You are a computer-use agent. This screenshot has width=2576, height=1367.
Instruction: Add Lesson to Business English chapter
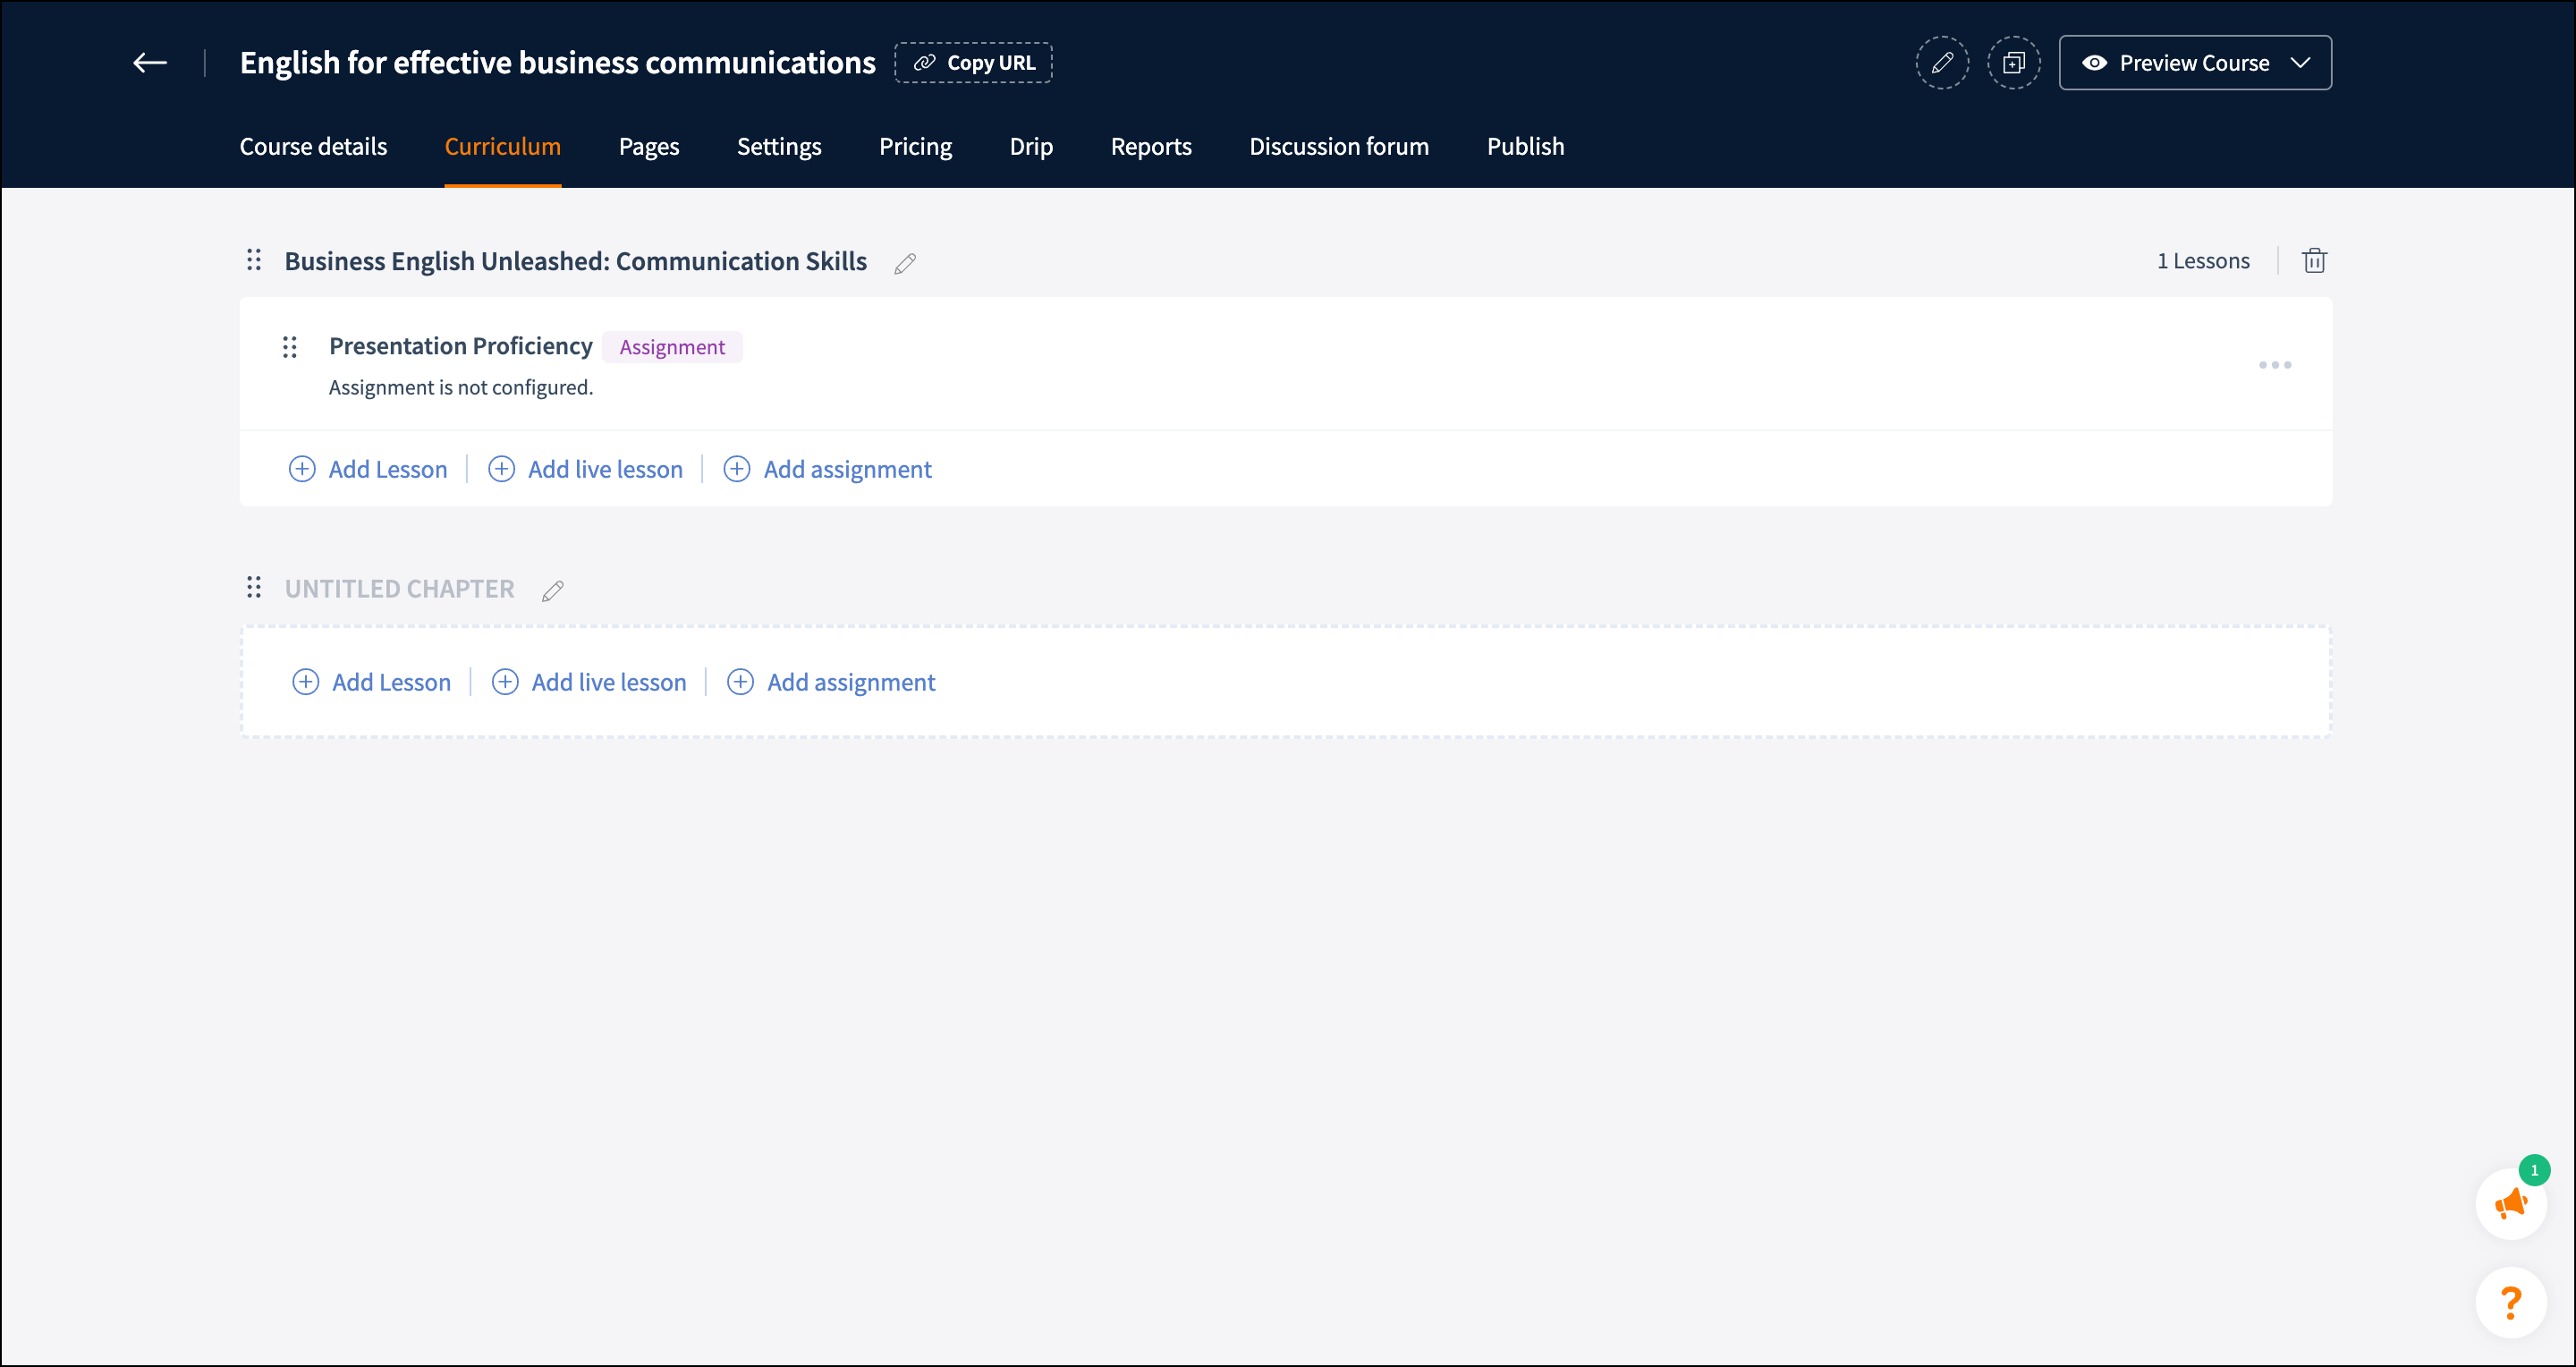pos(368,469)
